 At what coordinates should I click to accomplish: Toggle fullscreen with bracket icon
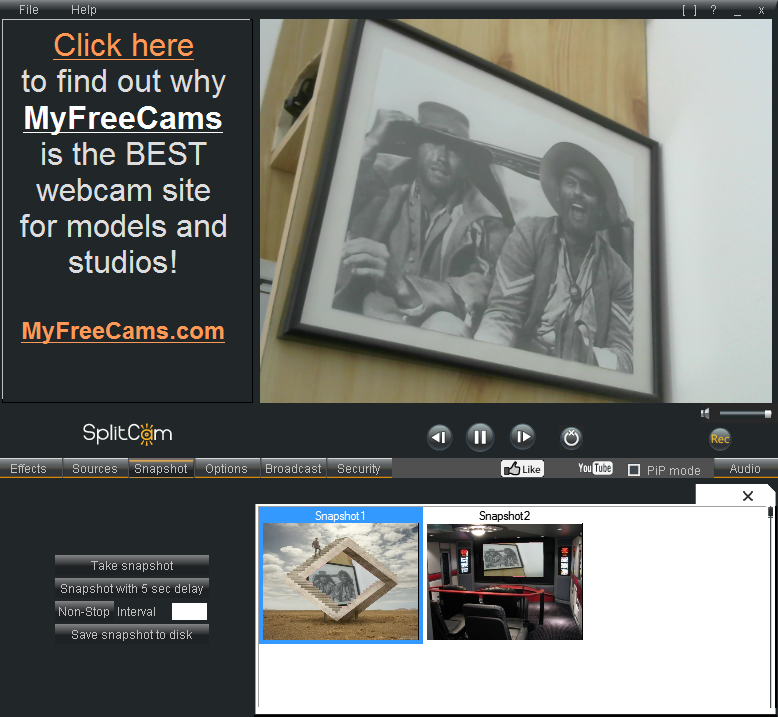pos(689,10)
